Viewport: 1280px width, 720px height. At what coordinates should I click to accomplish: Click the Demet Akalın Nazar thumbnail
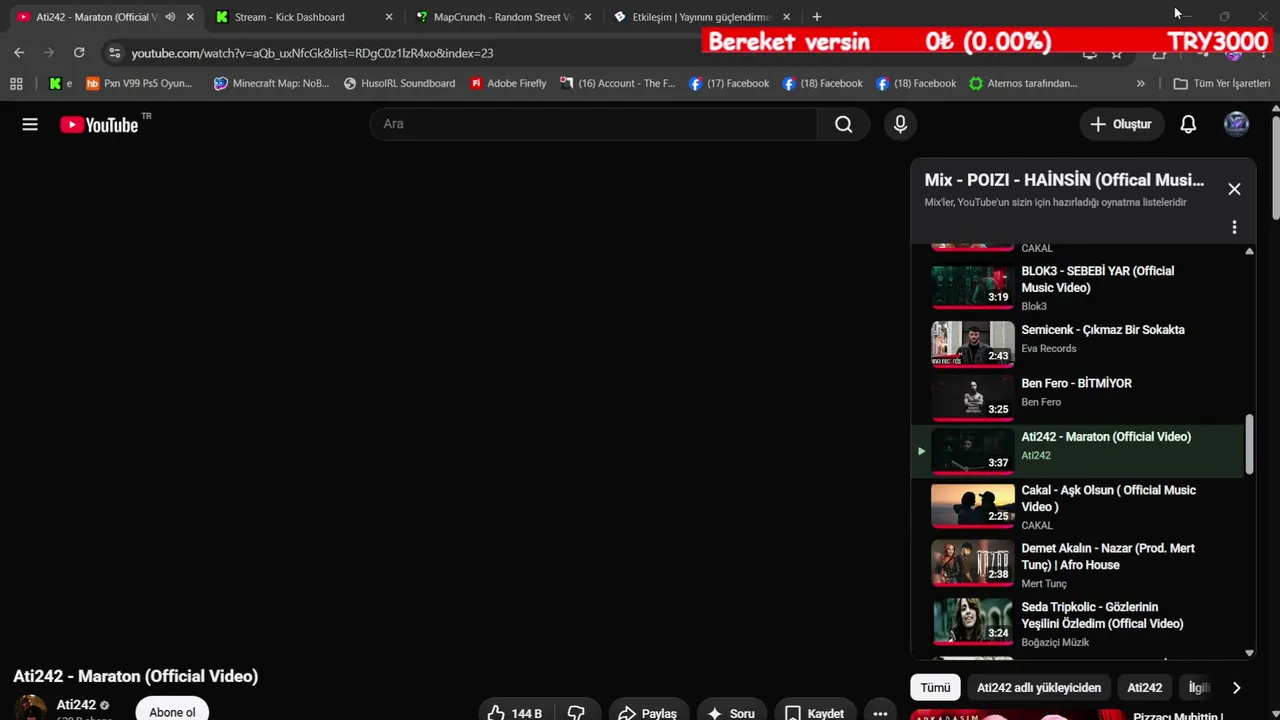click(973, 563)
